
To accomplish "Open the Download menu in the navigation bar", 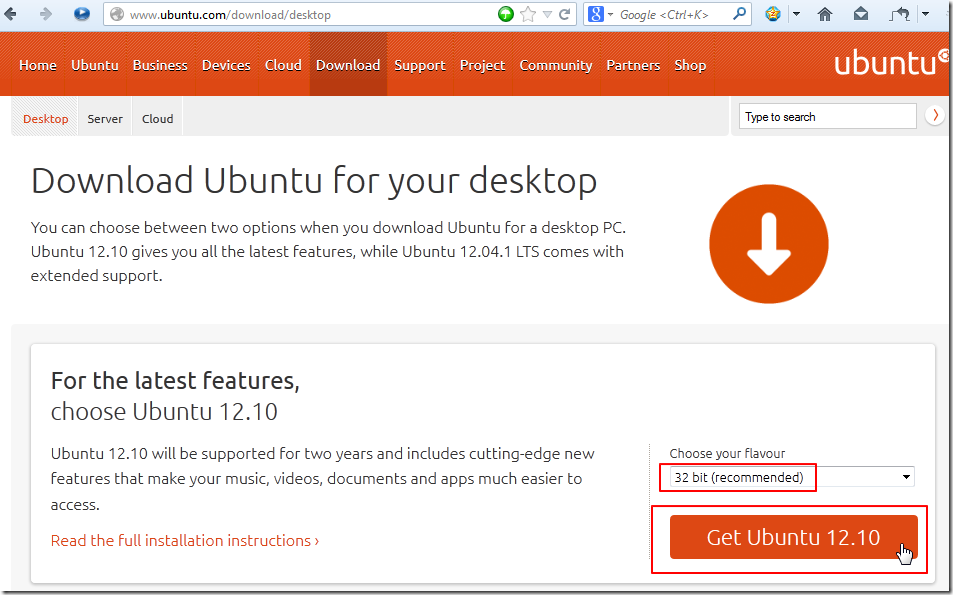I will pos(348,65).
